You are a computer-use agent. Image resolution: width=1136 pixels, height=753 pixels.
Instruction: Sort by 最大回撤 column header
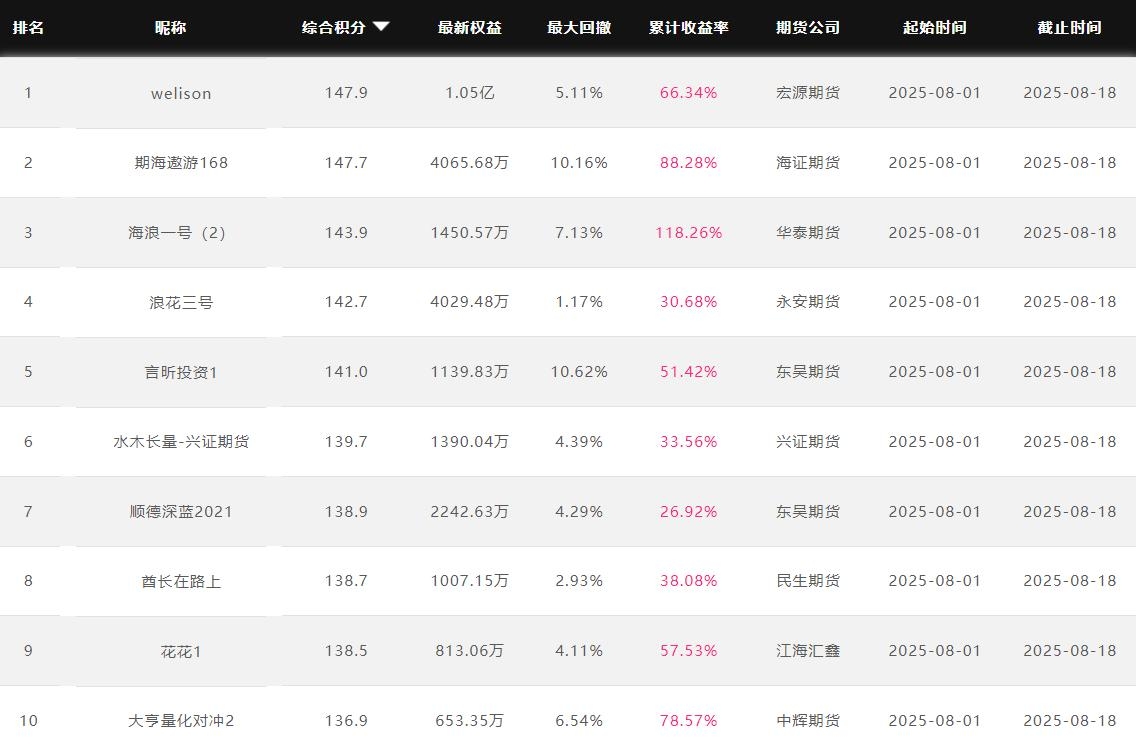click(578, 28)
